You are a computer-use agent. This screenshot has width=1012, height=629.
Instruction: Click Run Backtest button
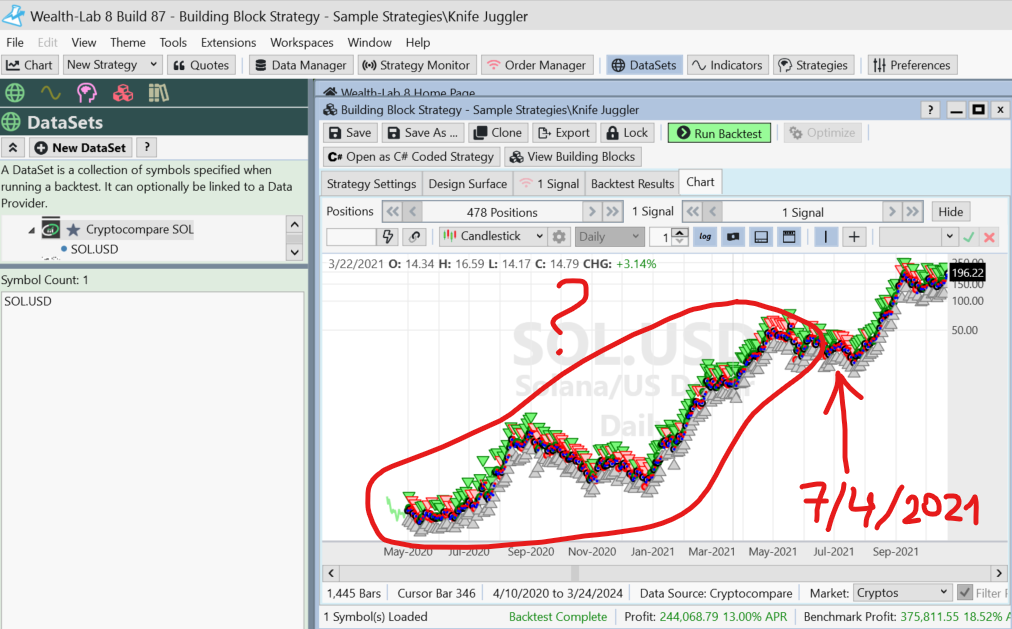(719, 133)
